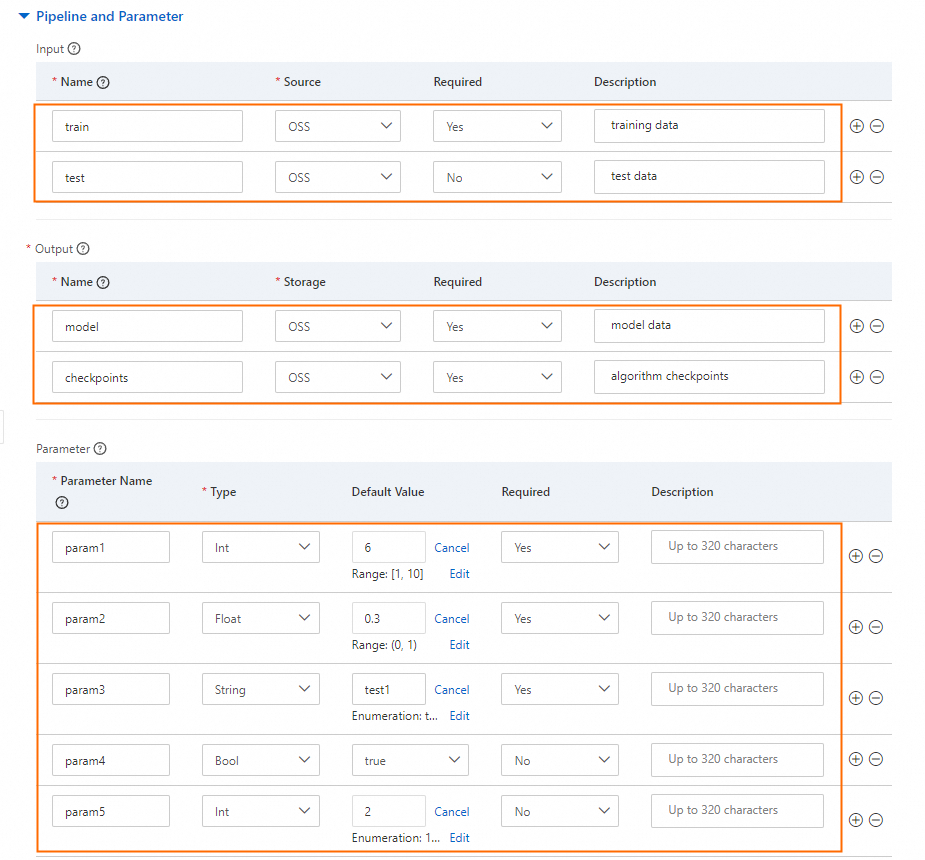Expand the Type dropdown for param2
The height and width of the screenshot is (860, 925).
[260, 619]
